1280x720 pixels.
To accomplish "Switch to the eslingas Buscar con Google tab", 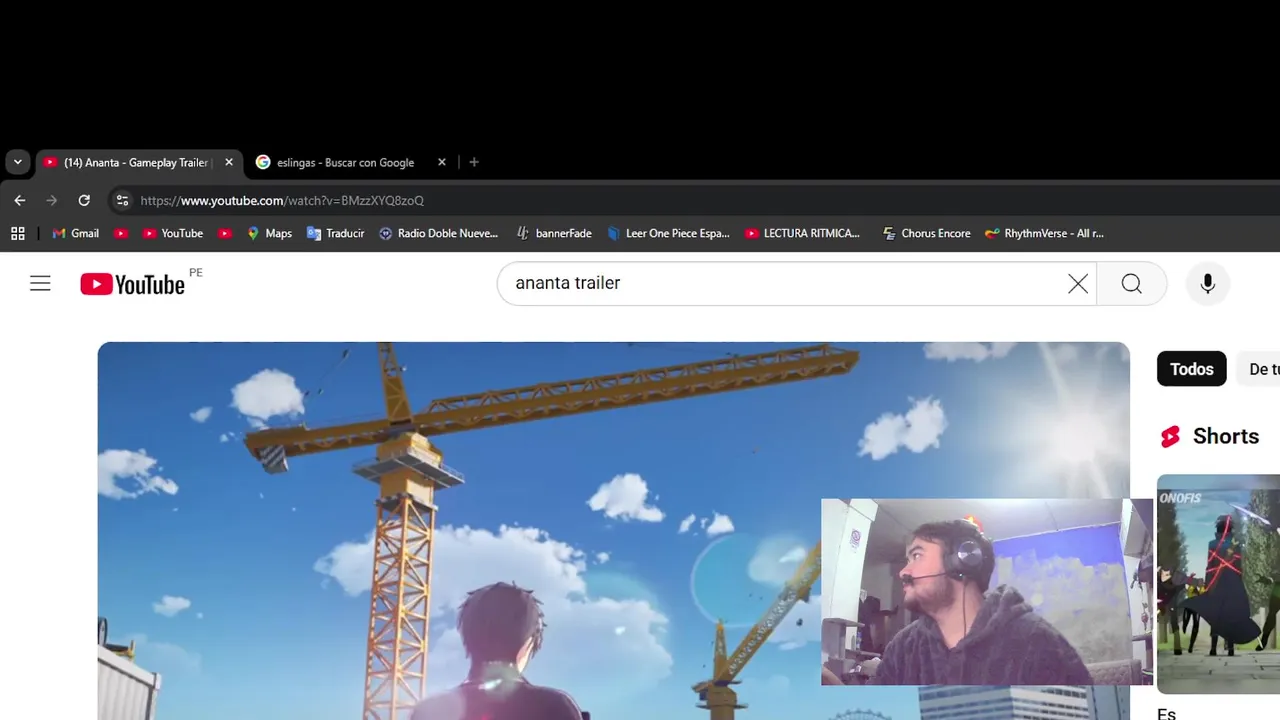I will pyautogui.click(x=345, y=162).
